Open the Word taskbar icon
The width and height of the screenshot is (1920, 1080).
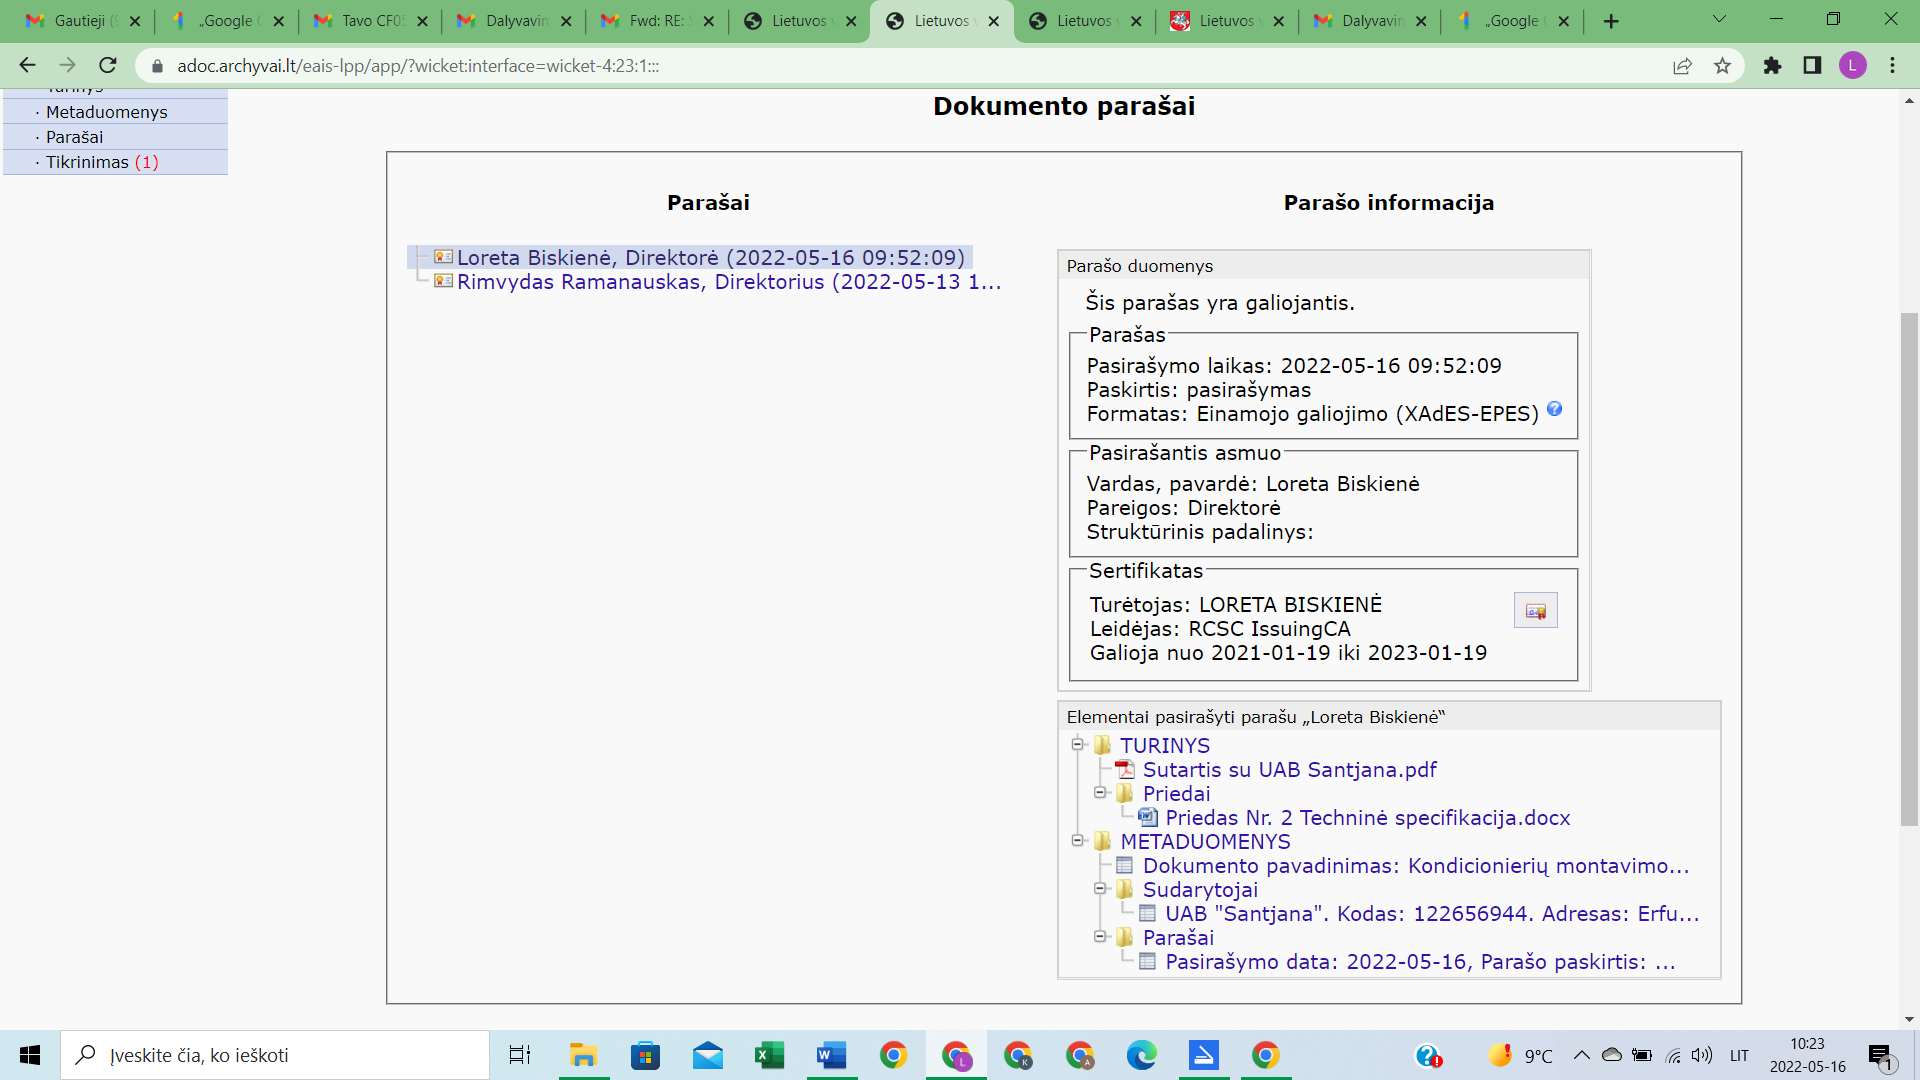(831, 1055)
